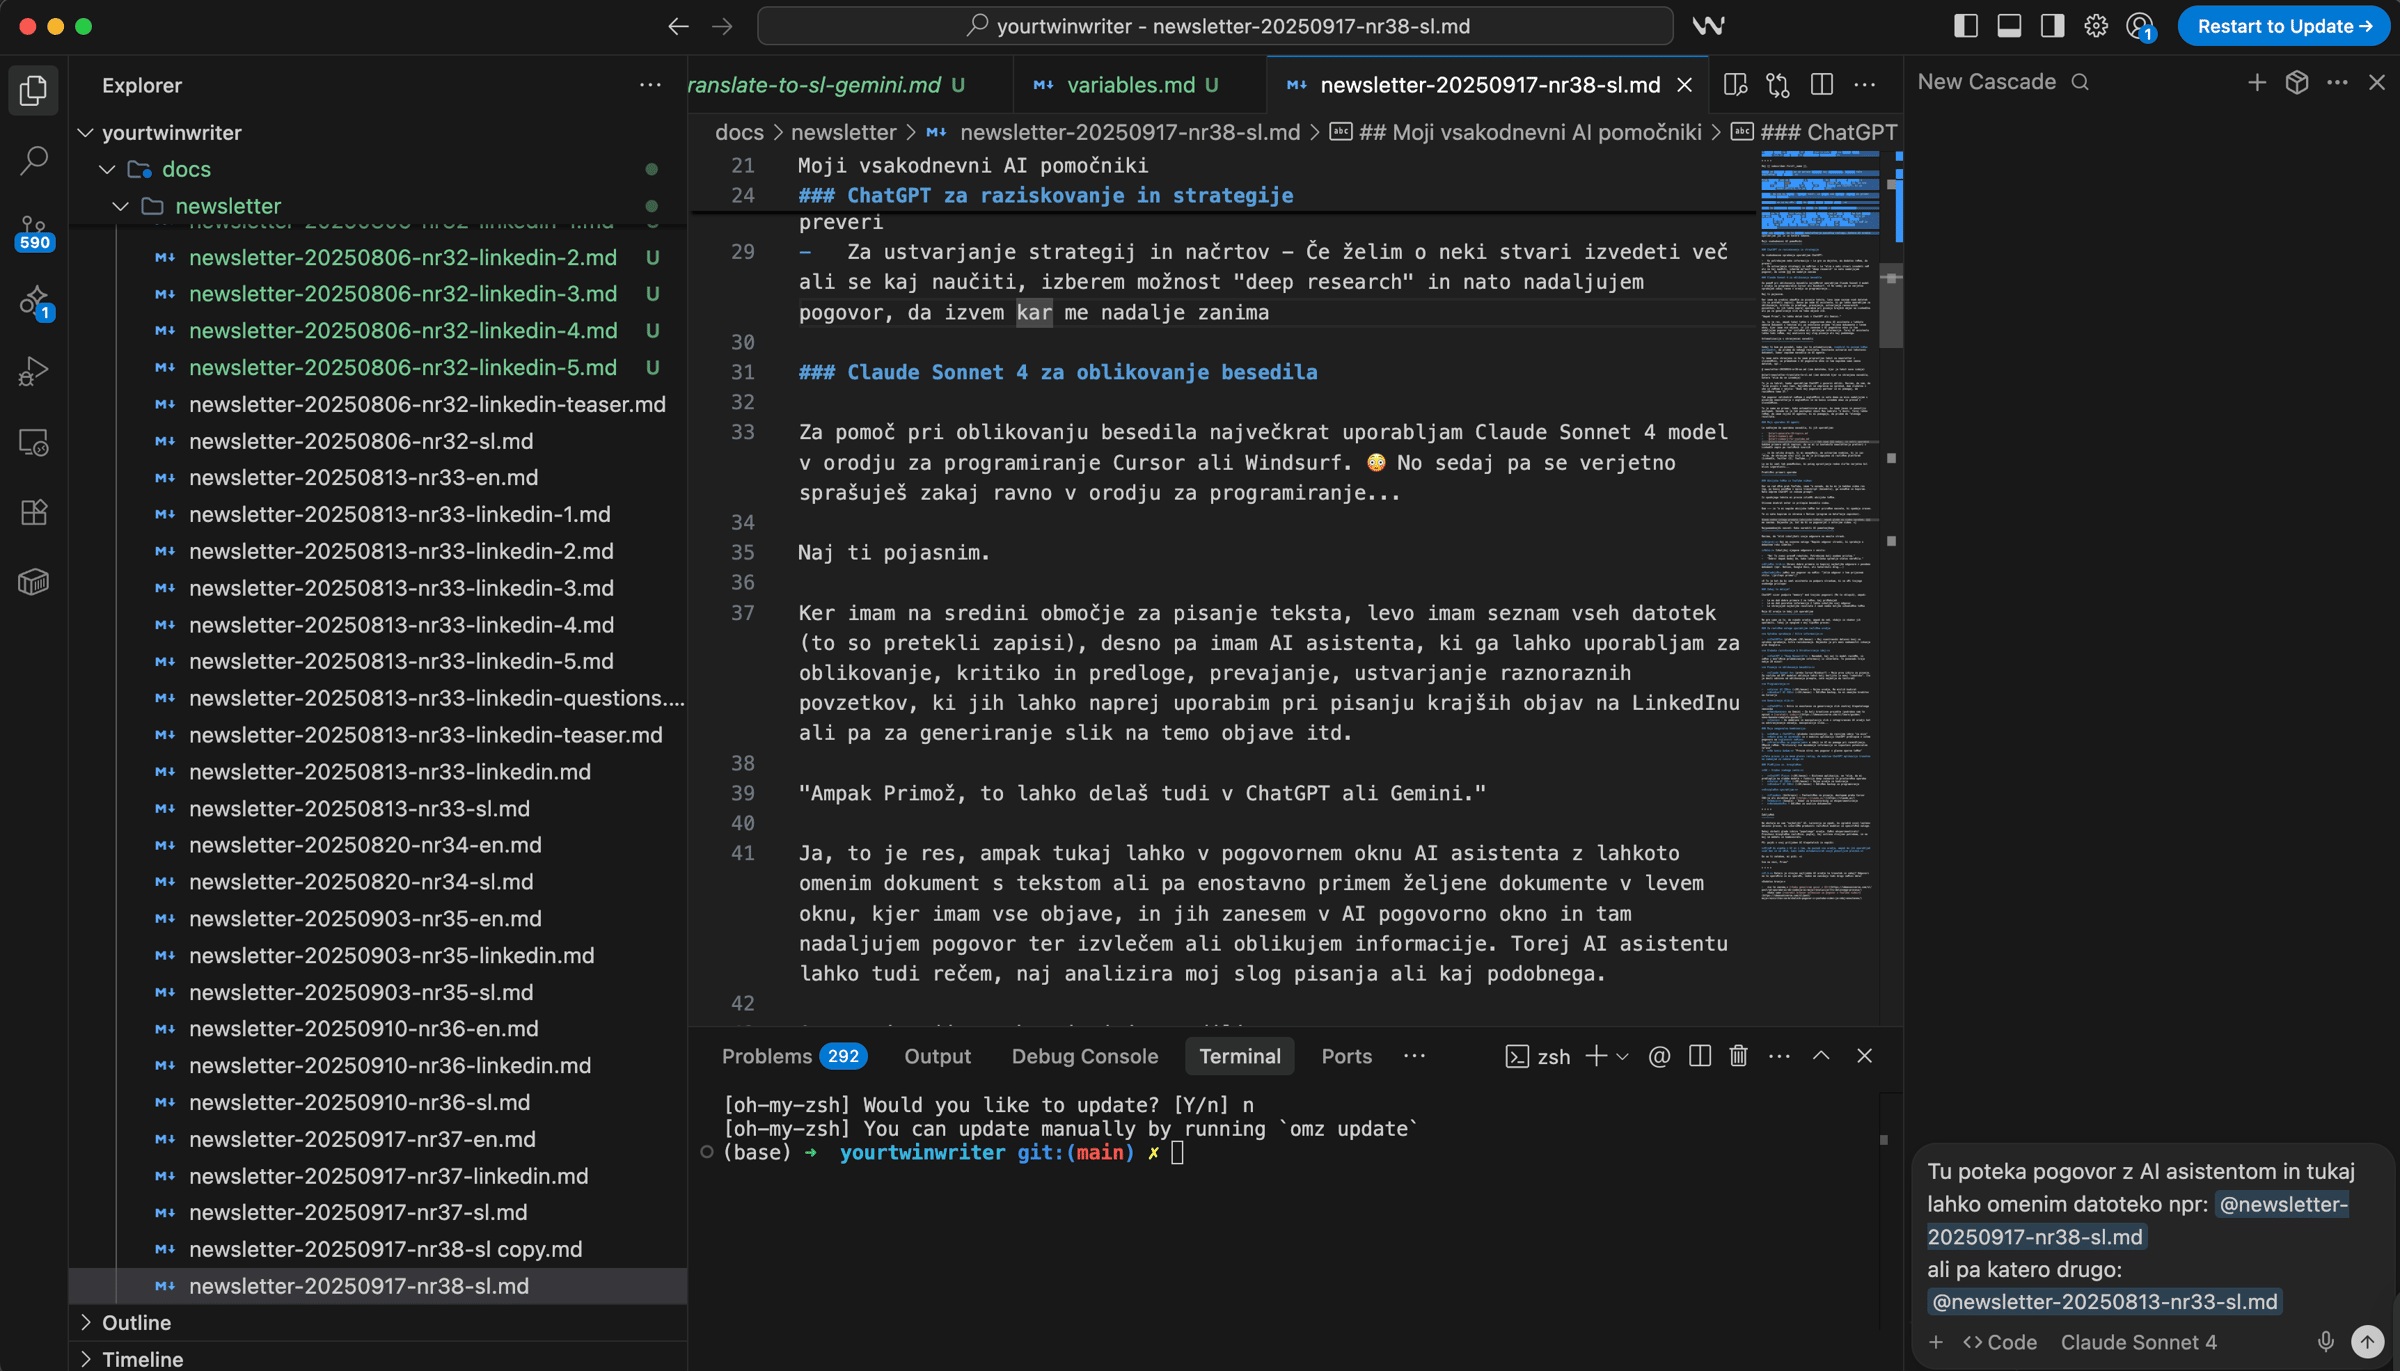Click the microphone icon in Cascade input

[x=2326, y=1342]
